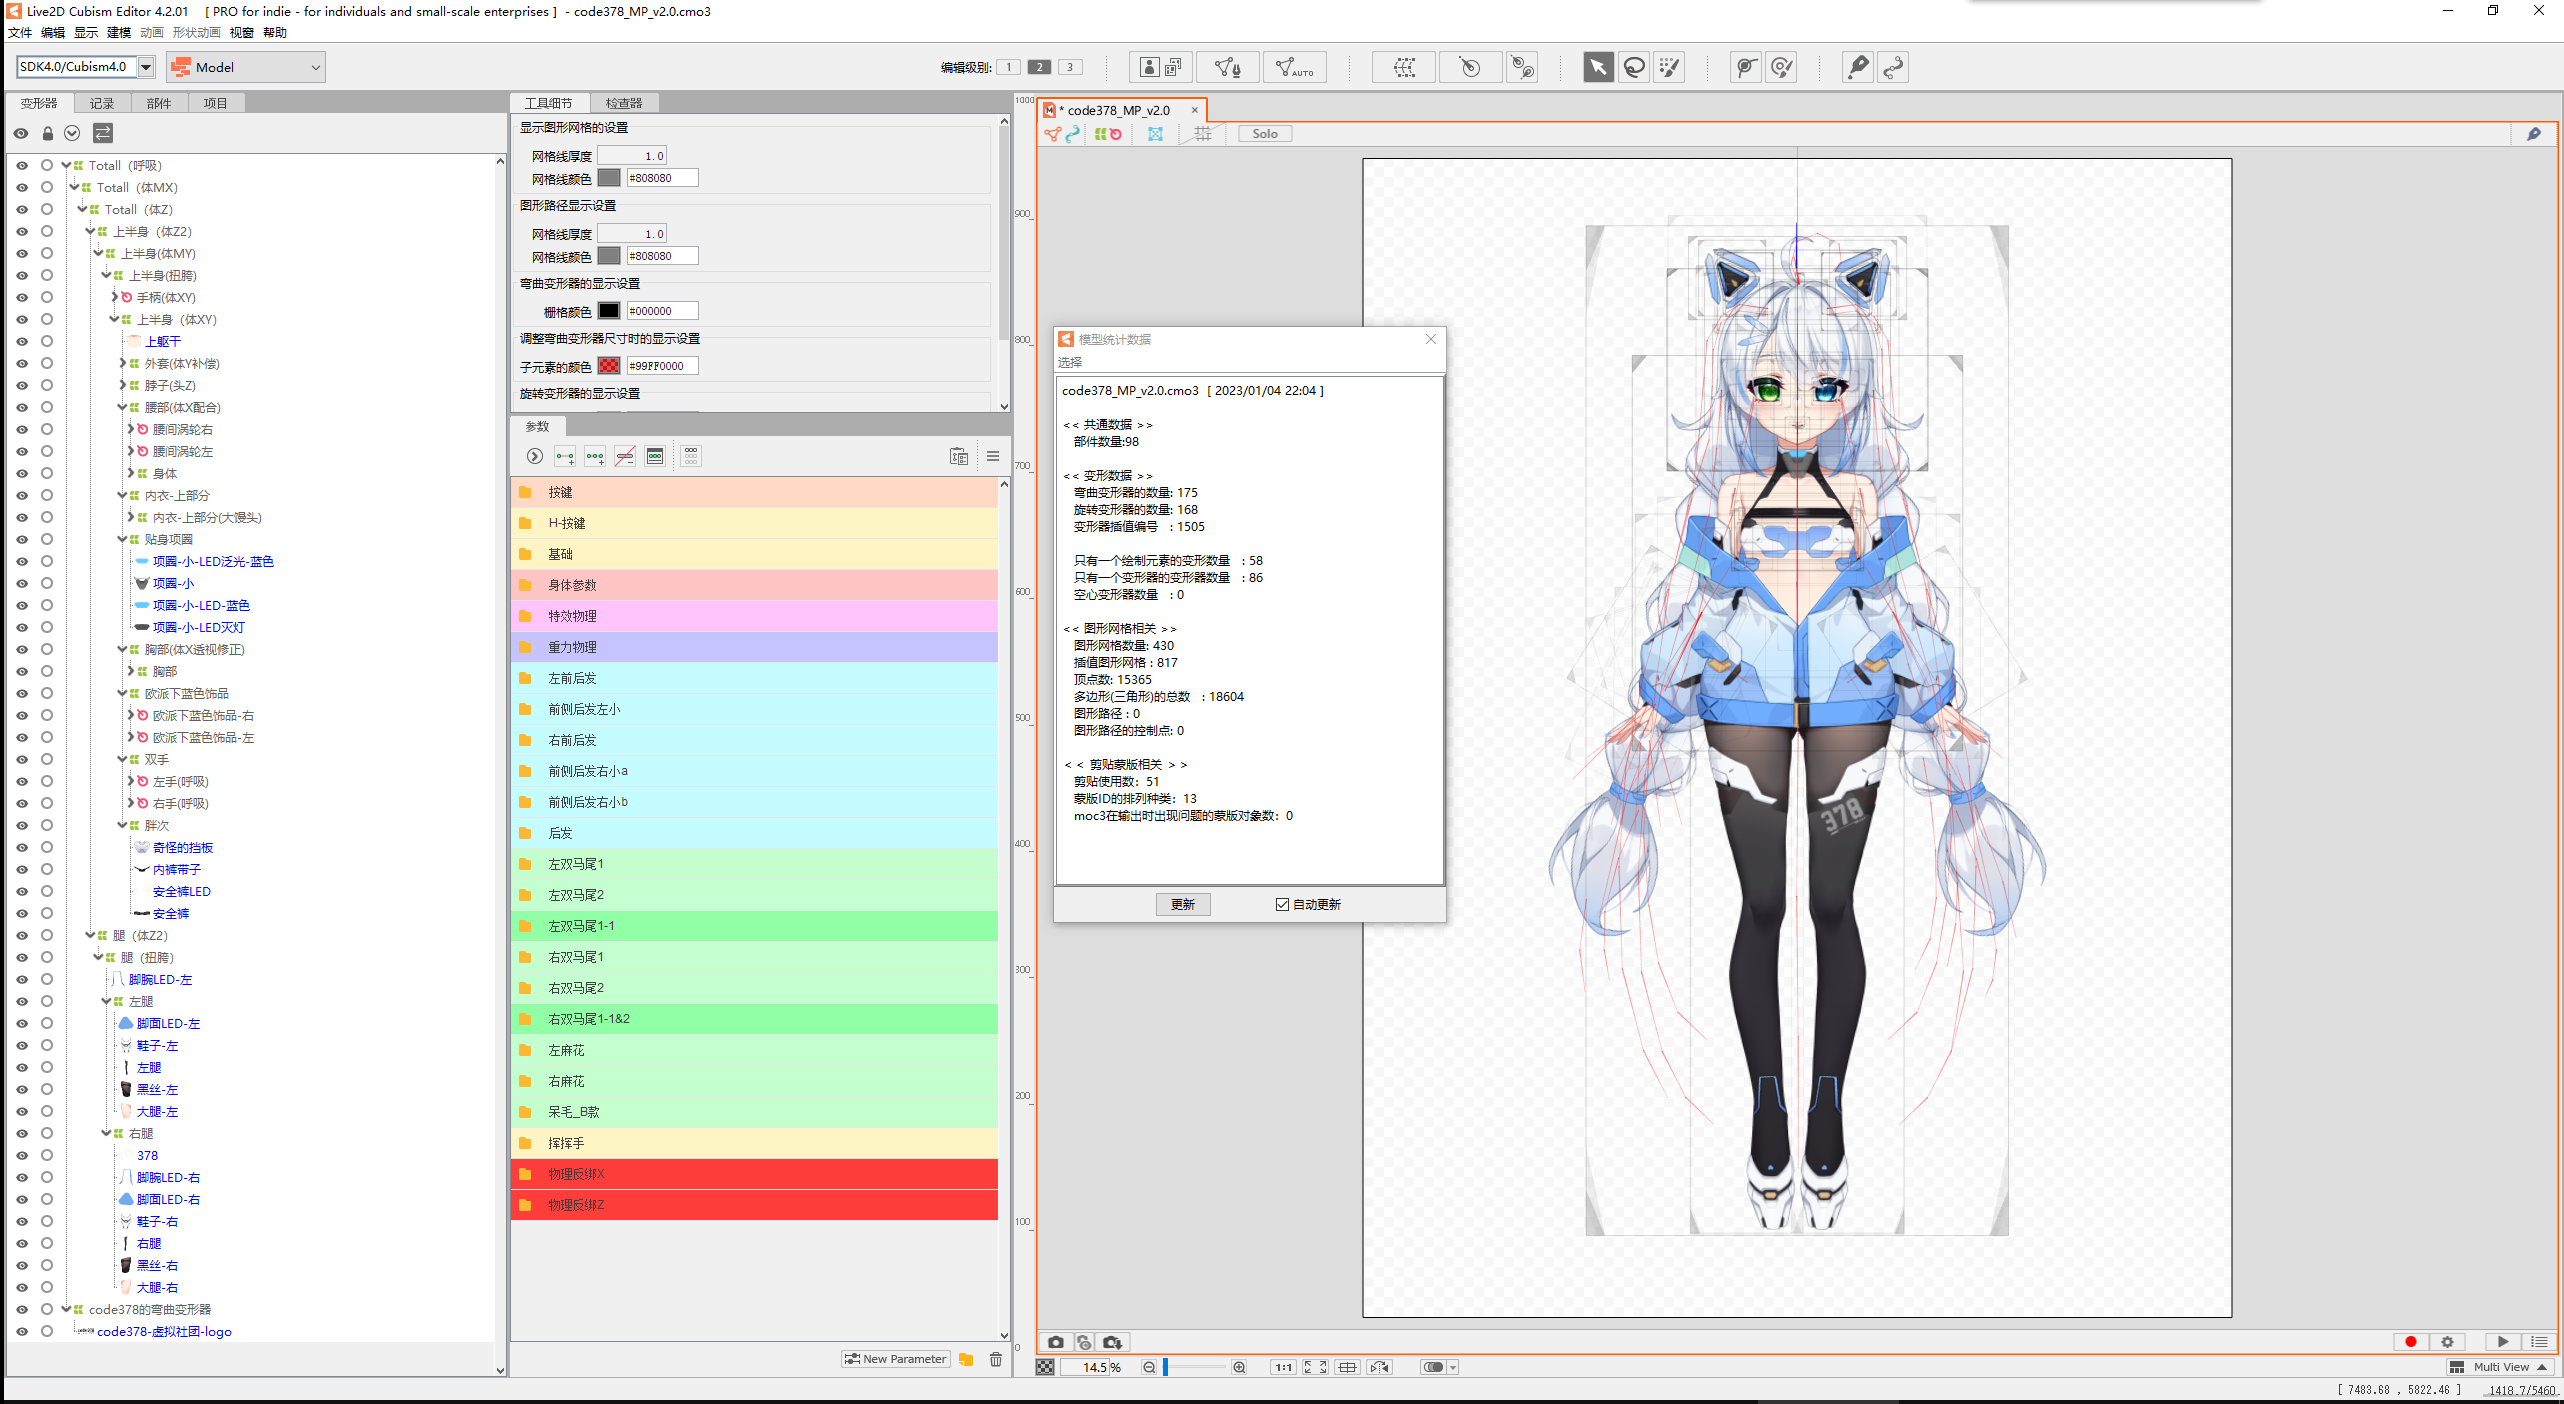The height and width of the screenshot is (1404, 2564).
Task: Toggle visibility of 安全裤 layer
Action: [x=22, y=914]
